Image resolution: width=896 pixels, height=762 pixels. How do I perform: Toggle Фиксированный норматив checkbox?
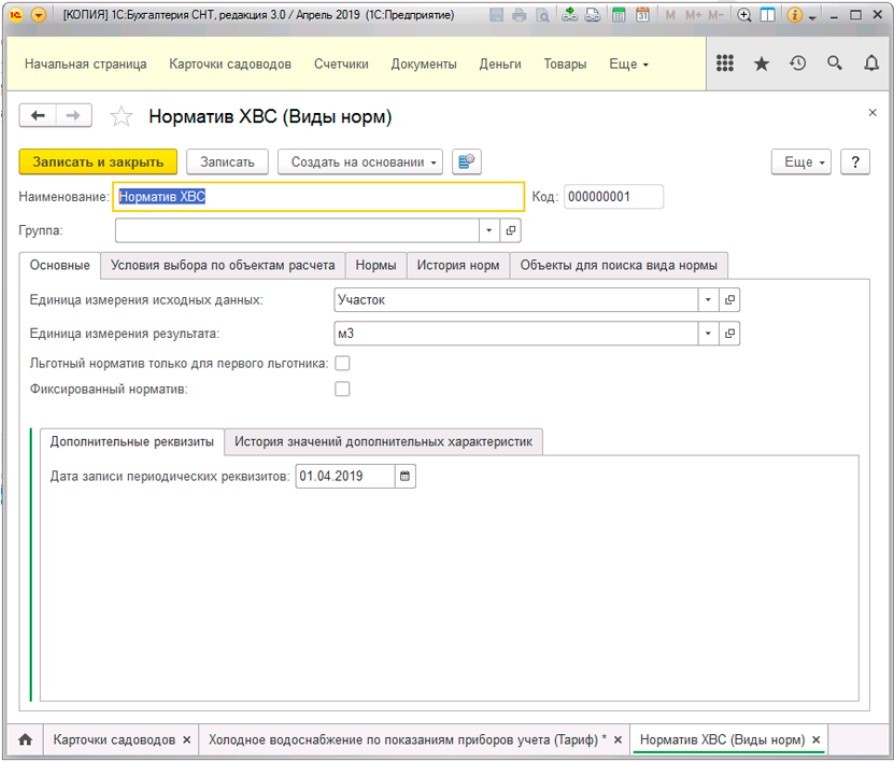pos(342,389)
